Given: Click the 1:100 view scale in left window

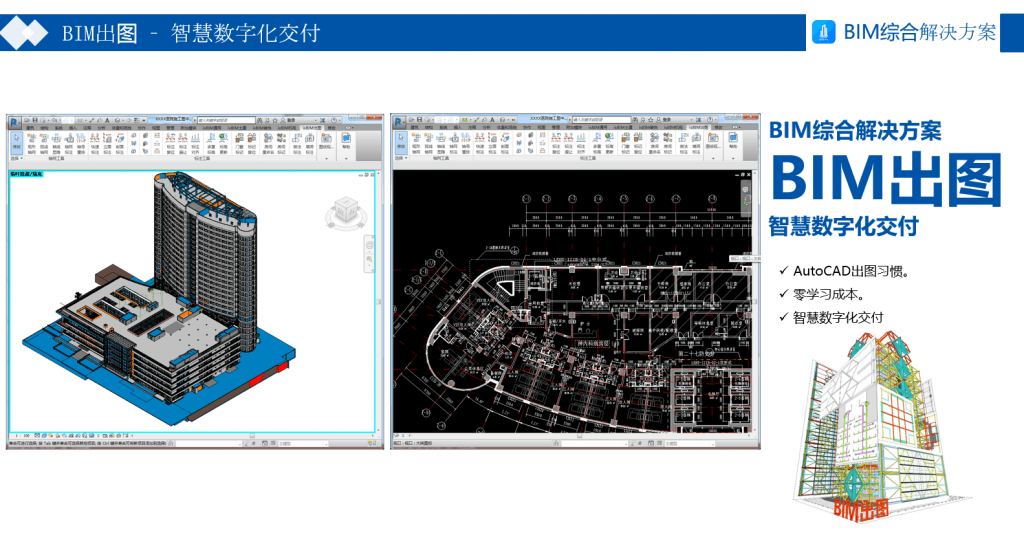Looking at the screenshot, I should (22, 435).
